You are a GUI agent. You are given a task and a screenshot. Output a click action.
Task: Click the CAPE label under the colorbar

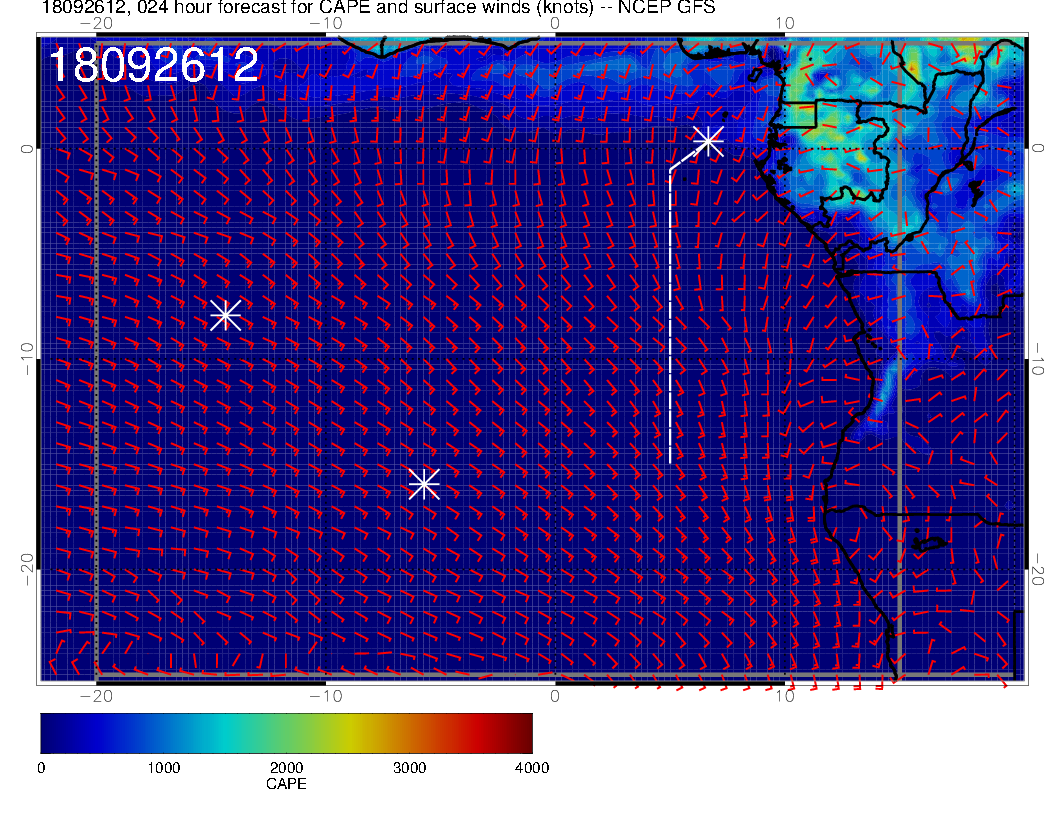[x=286, y=785]
